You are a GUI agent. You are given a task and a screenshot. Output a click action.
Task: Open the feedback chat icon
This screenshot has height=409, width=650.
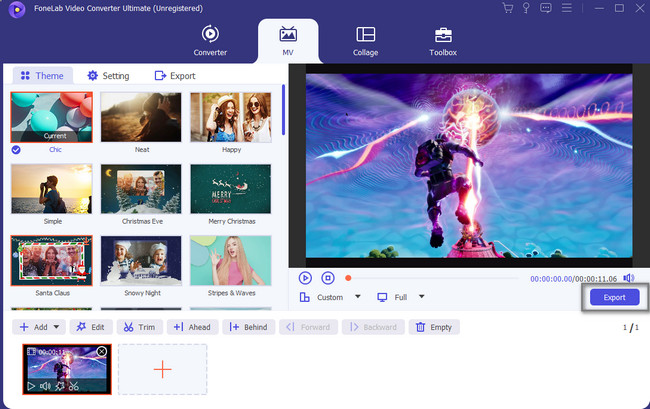546,8
